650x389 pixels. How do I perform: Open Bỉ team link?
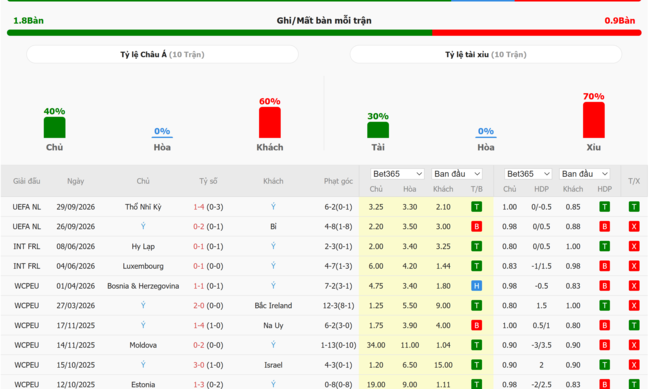pyautogui.click(x=273, y=226)
